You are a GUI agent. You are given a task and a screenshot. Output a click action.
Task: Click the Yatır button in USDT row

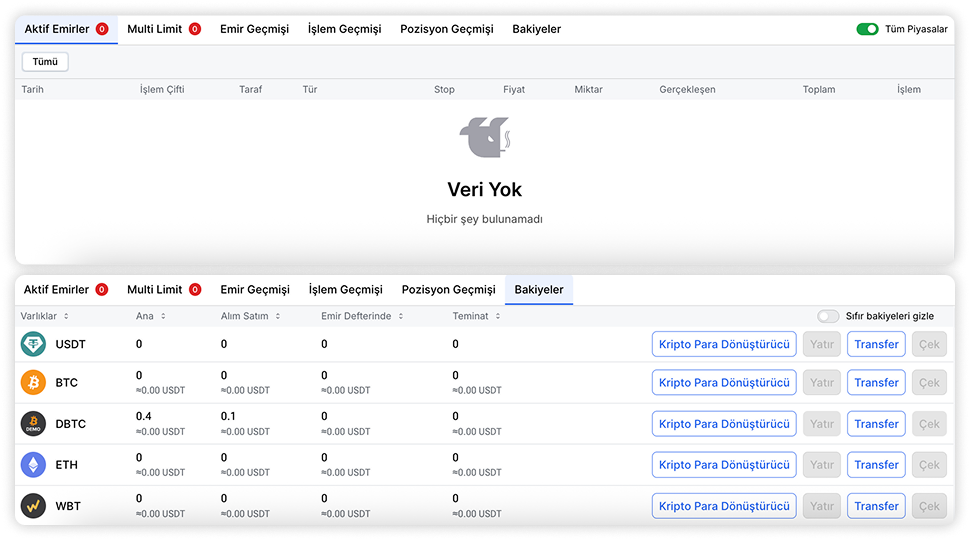tap(821, 344)
